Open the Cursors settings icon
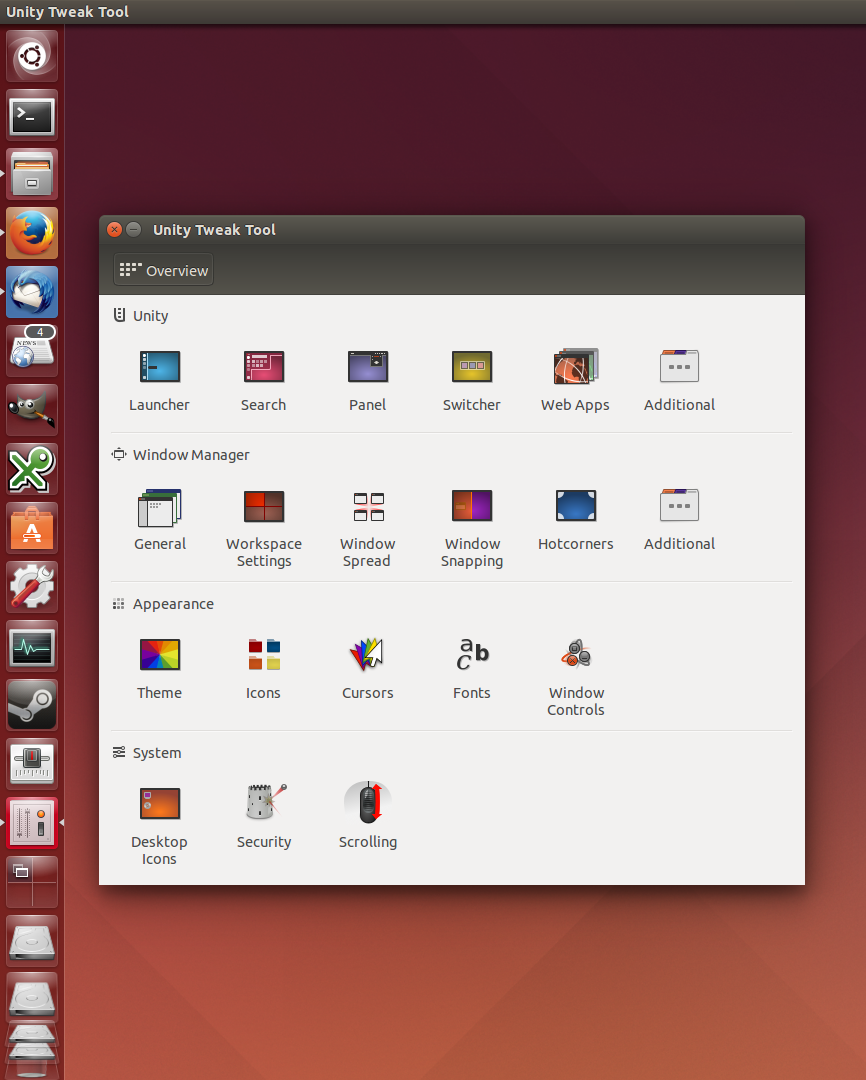The height and width of the screenshot is (1080, 866). coord(367,655)
